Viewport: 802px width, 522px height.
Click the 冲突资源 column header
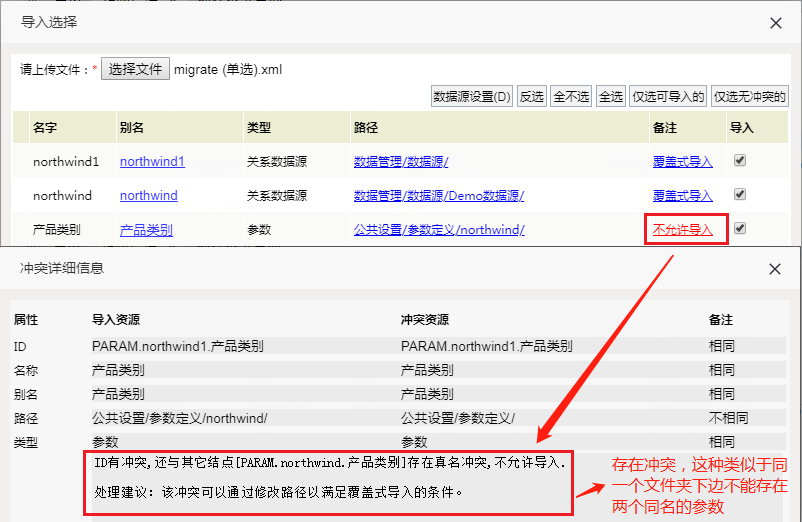tap(425, 320)
